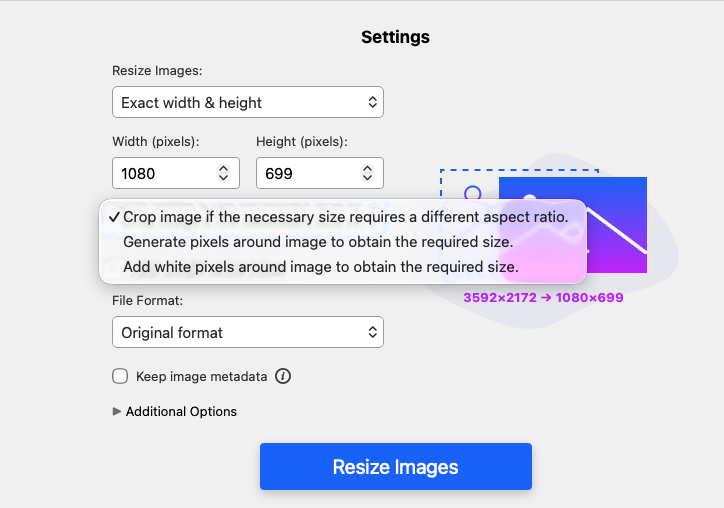Click the 3592×2172 → 1080×699 dimension text
This screenshot has width=724, height=508.
(x=543, y=297)
